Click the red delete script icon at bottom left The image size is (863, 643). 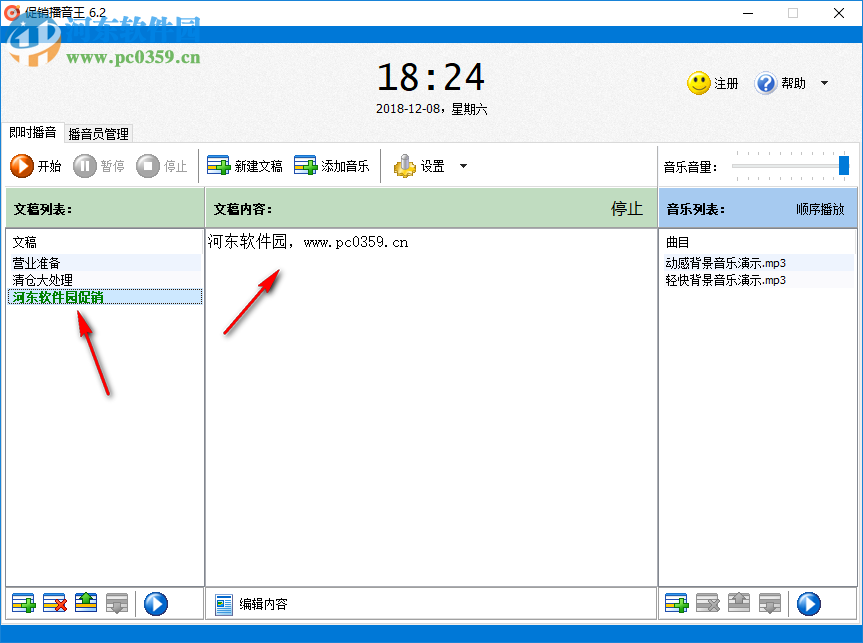55,603
